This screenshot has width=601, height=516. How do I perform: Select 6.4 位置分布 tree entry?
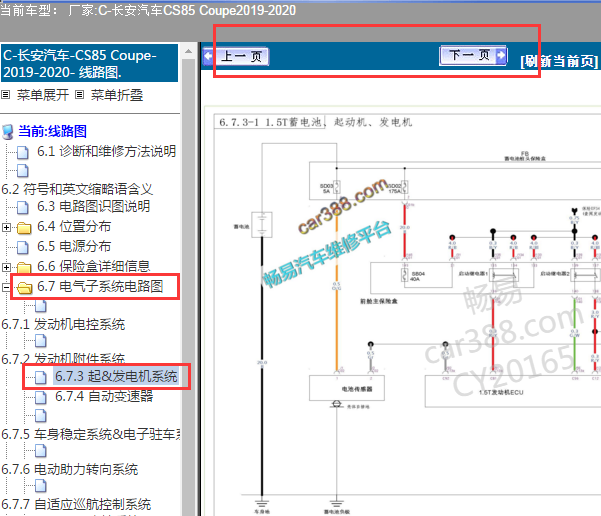74,227
